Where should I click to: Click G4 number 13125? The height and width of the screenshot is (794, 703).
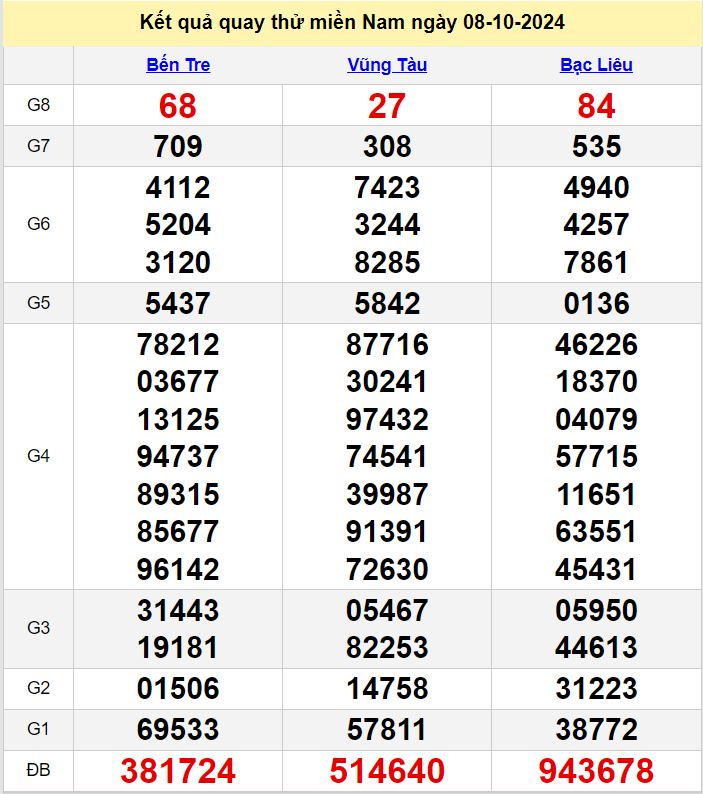point(178,419)
